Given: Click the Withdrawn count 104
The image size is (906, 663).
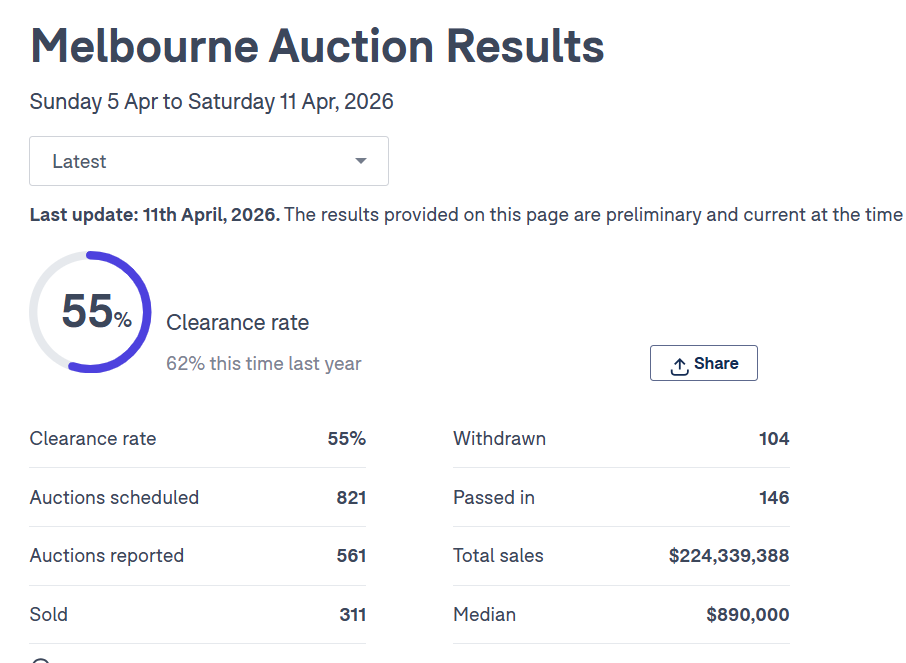Looking at the screenshot, I should point(774,438).
